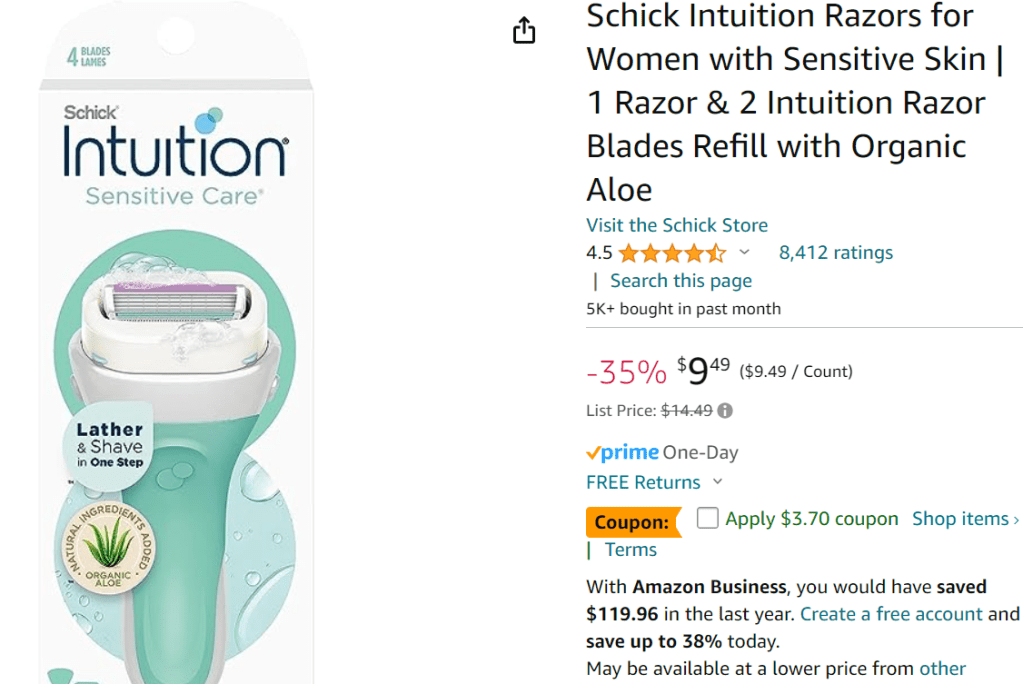The image size is (1023, 684).
Task: Click the FREE Returns text link
Action: coord(643,482)
